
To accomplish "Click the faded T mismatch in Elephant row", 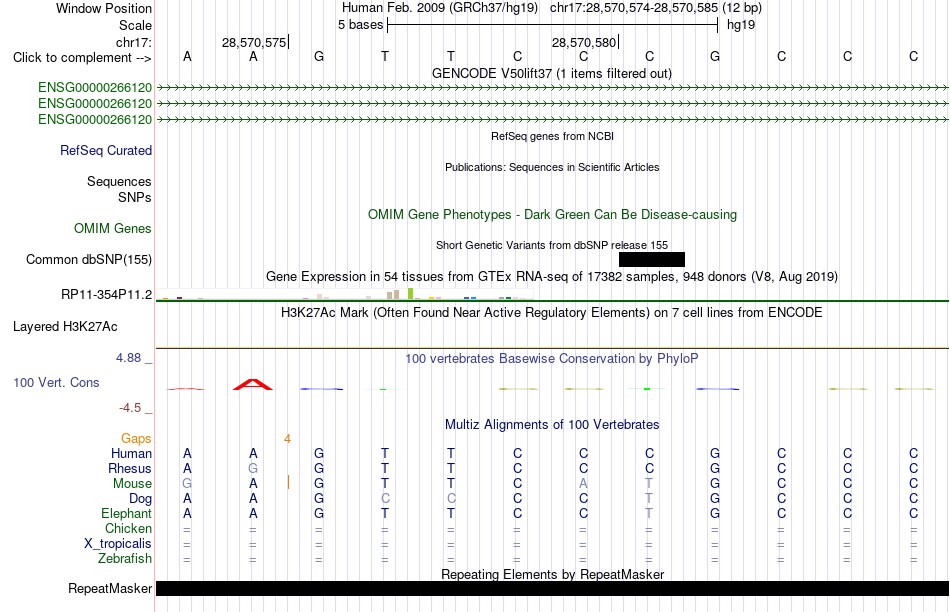I will coord(649,513).
